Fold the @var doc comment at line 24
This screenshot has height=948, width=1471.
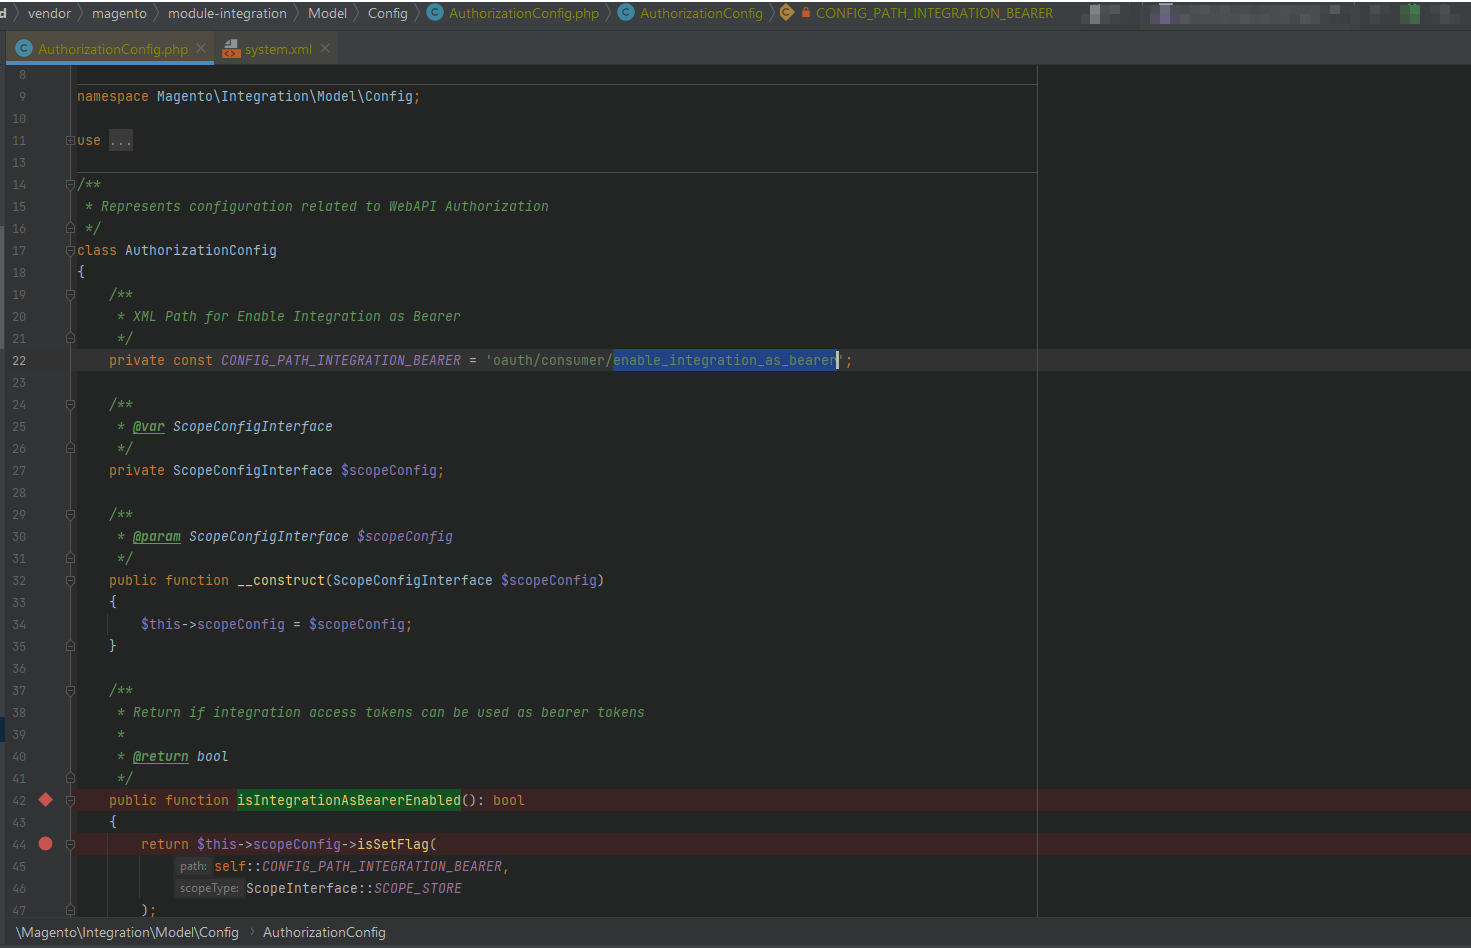click(x=70, y=404)
